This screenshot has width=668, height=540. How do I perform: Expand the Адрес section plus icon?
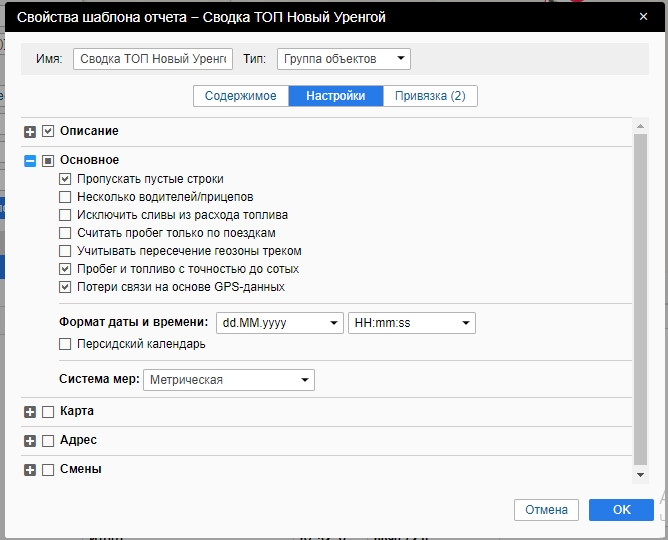[30, 441]
